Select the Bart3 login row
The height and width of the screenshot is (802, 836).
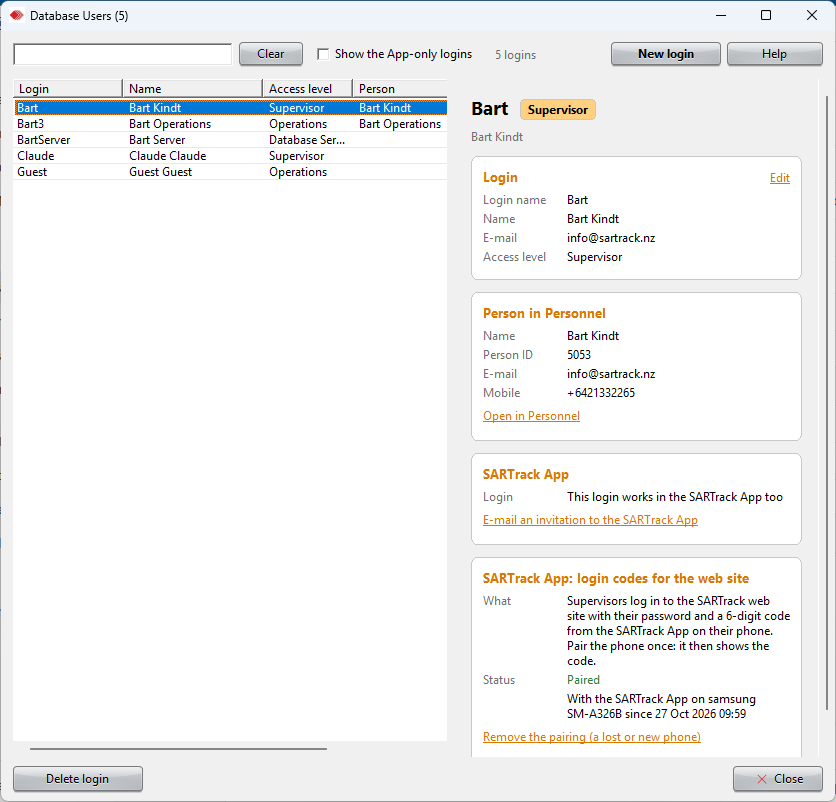click(230, 124)
